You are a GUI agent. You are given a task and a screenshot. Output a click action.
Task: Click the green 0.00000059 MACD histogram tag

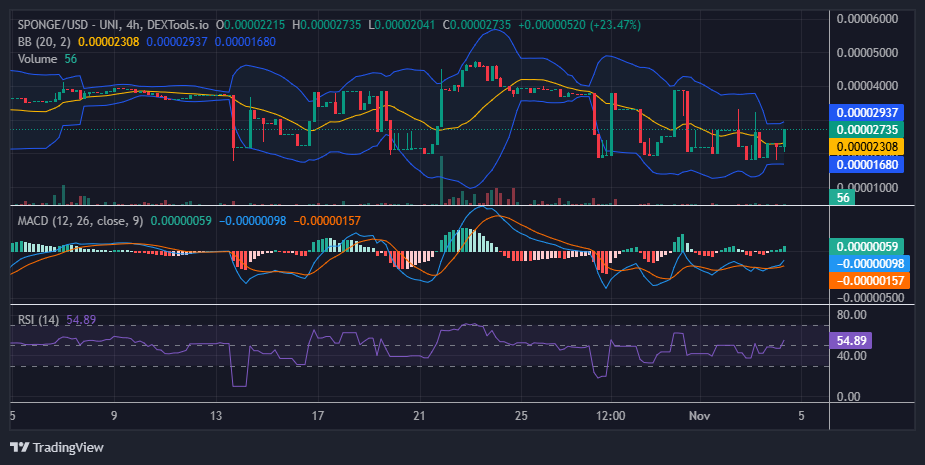867,246
